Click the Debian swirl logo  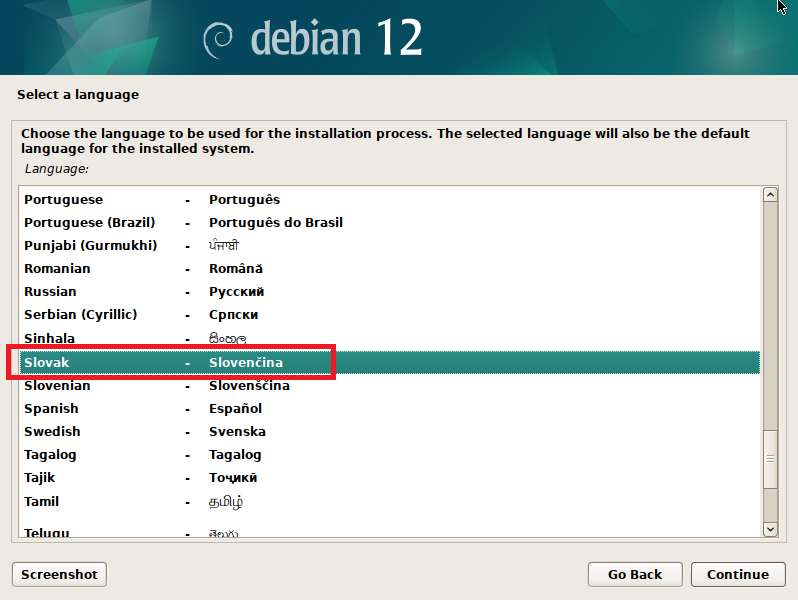219,38
